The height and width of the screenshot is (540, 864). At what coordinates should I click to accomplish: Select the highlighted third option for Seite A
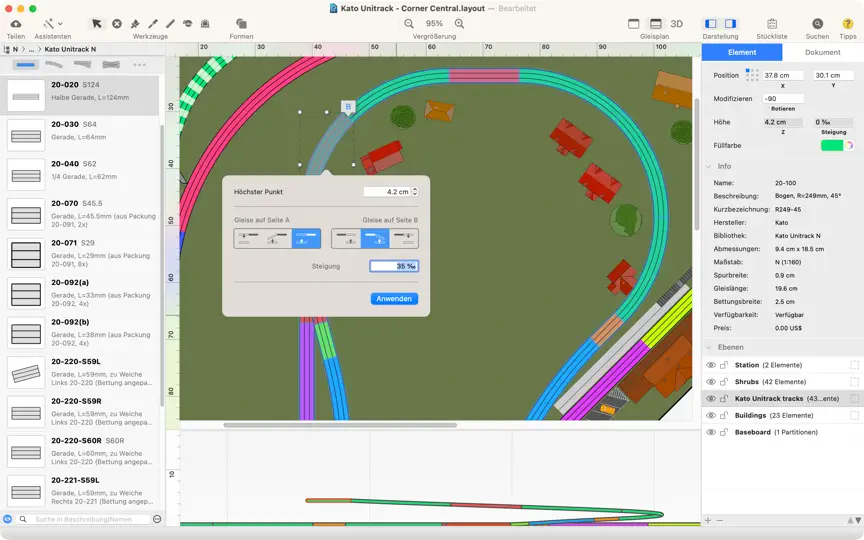click(306, 239)
